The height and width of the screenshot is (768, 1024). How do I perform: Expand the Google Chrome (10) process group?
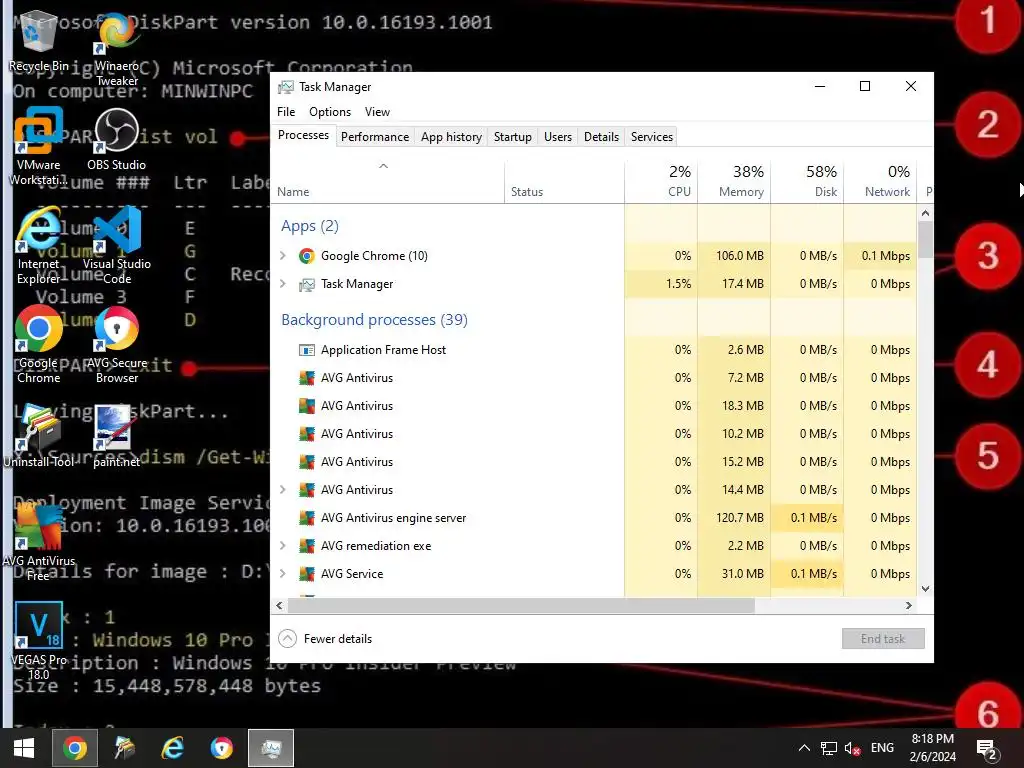point(283,256)
